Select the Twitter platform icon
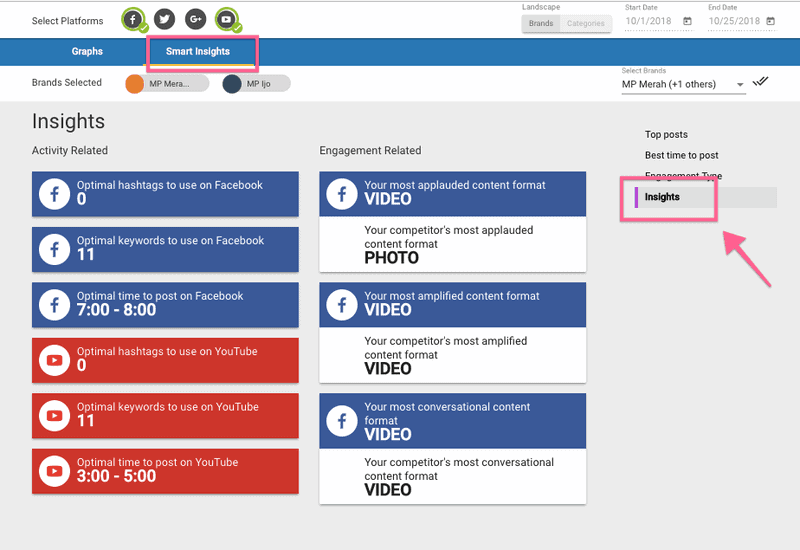800x550 pixels. coord(165,19)
